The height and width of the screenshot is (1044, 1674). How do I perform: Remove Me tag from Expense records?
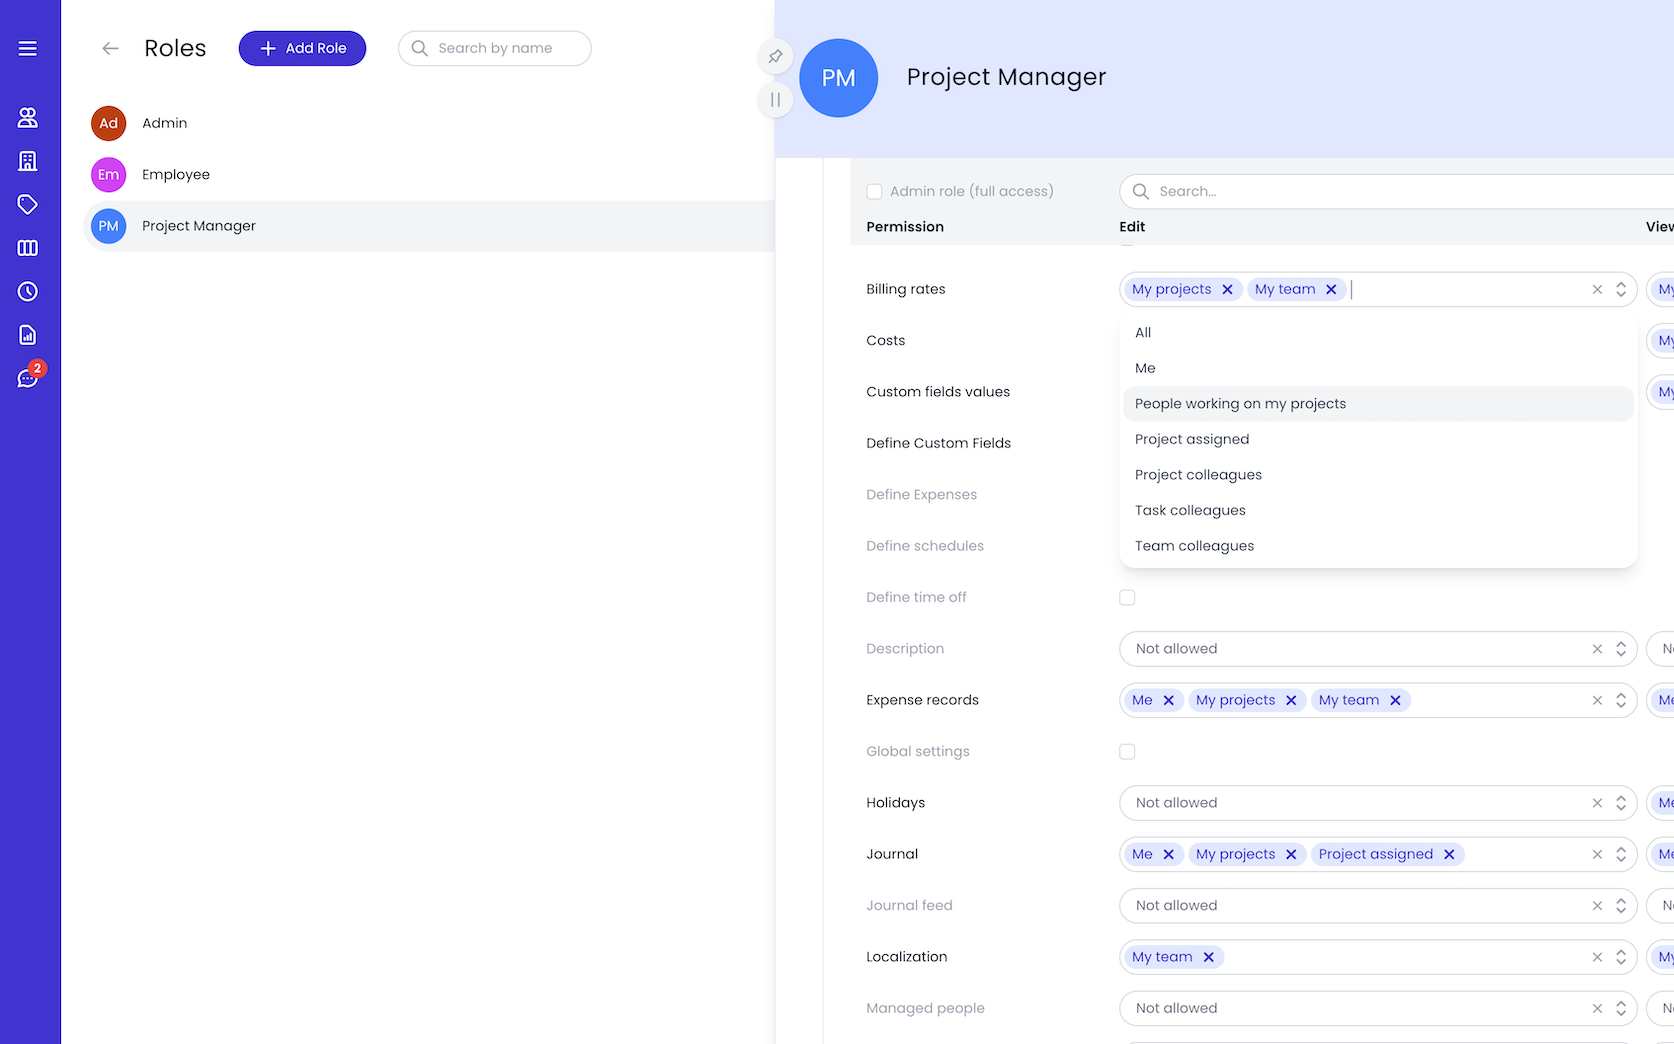tap(1168, 700)
